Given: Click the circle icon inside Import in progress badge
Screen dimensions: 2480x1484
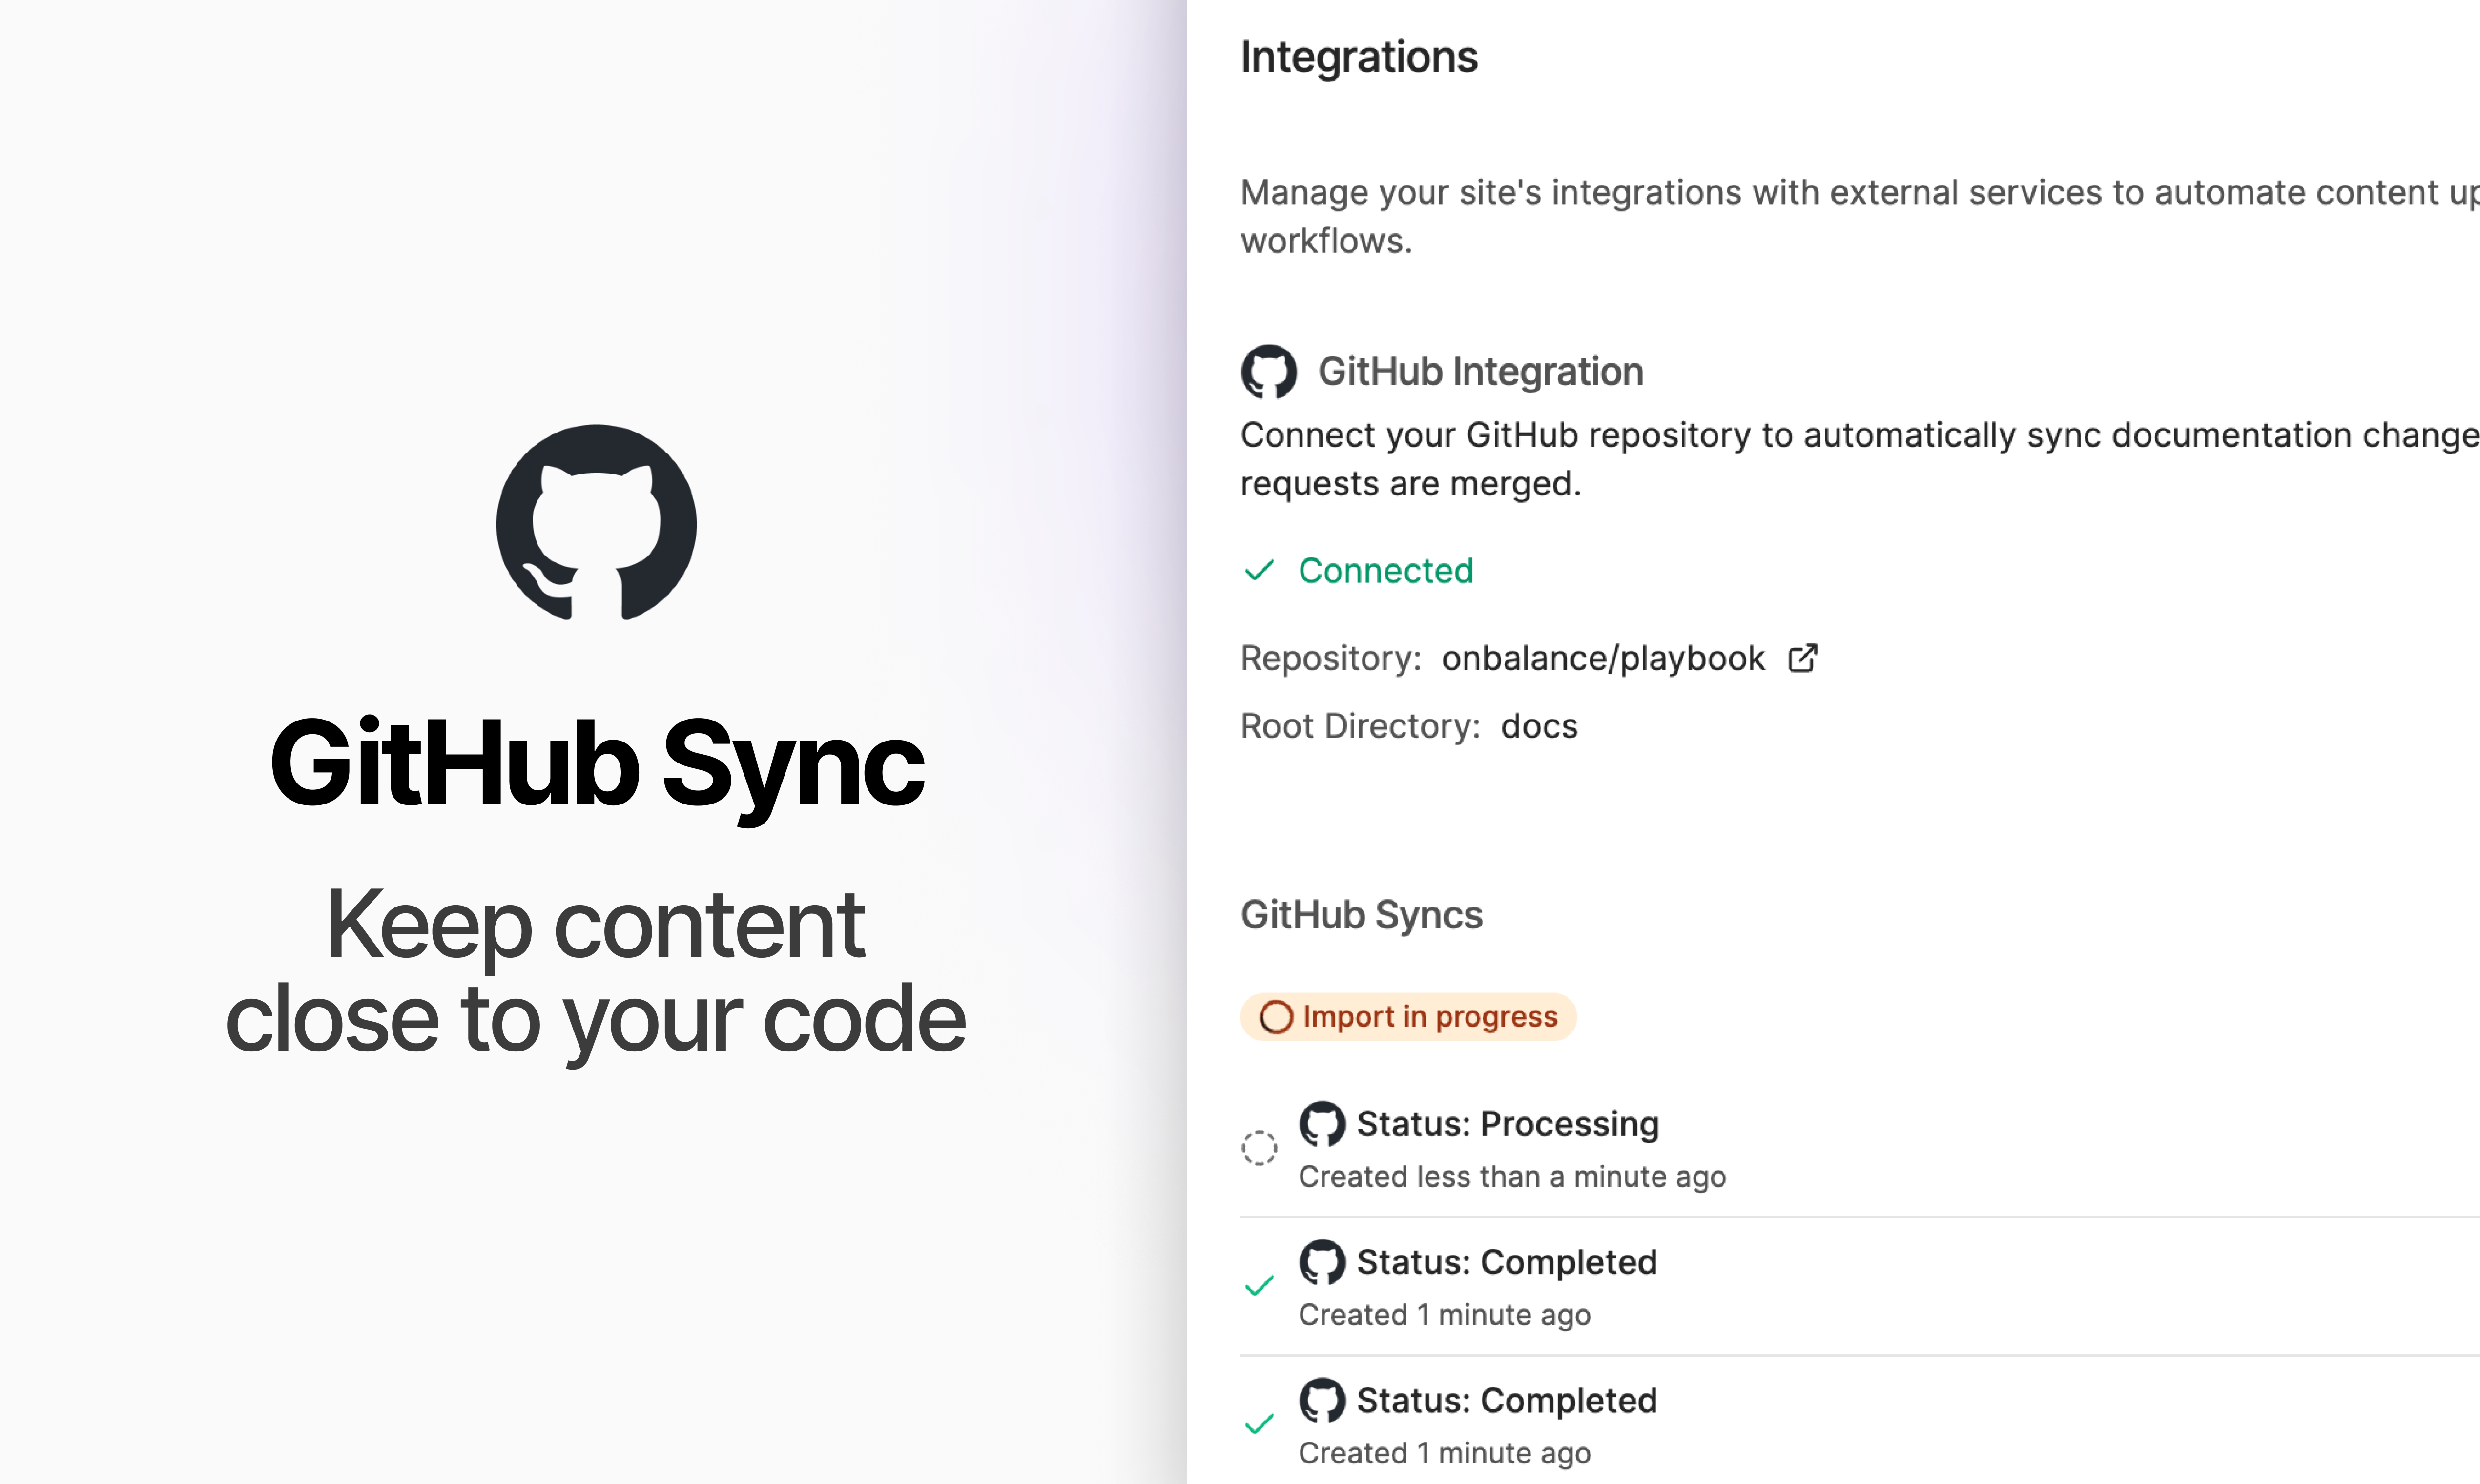Looking at the screenshot, I should click(x=1276, y=1017).
